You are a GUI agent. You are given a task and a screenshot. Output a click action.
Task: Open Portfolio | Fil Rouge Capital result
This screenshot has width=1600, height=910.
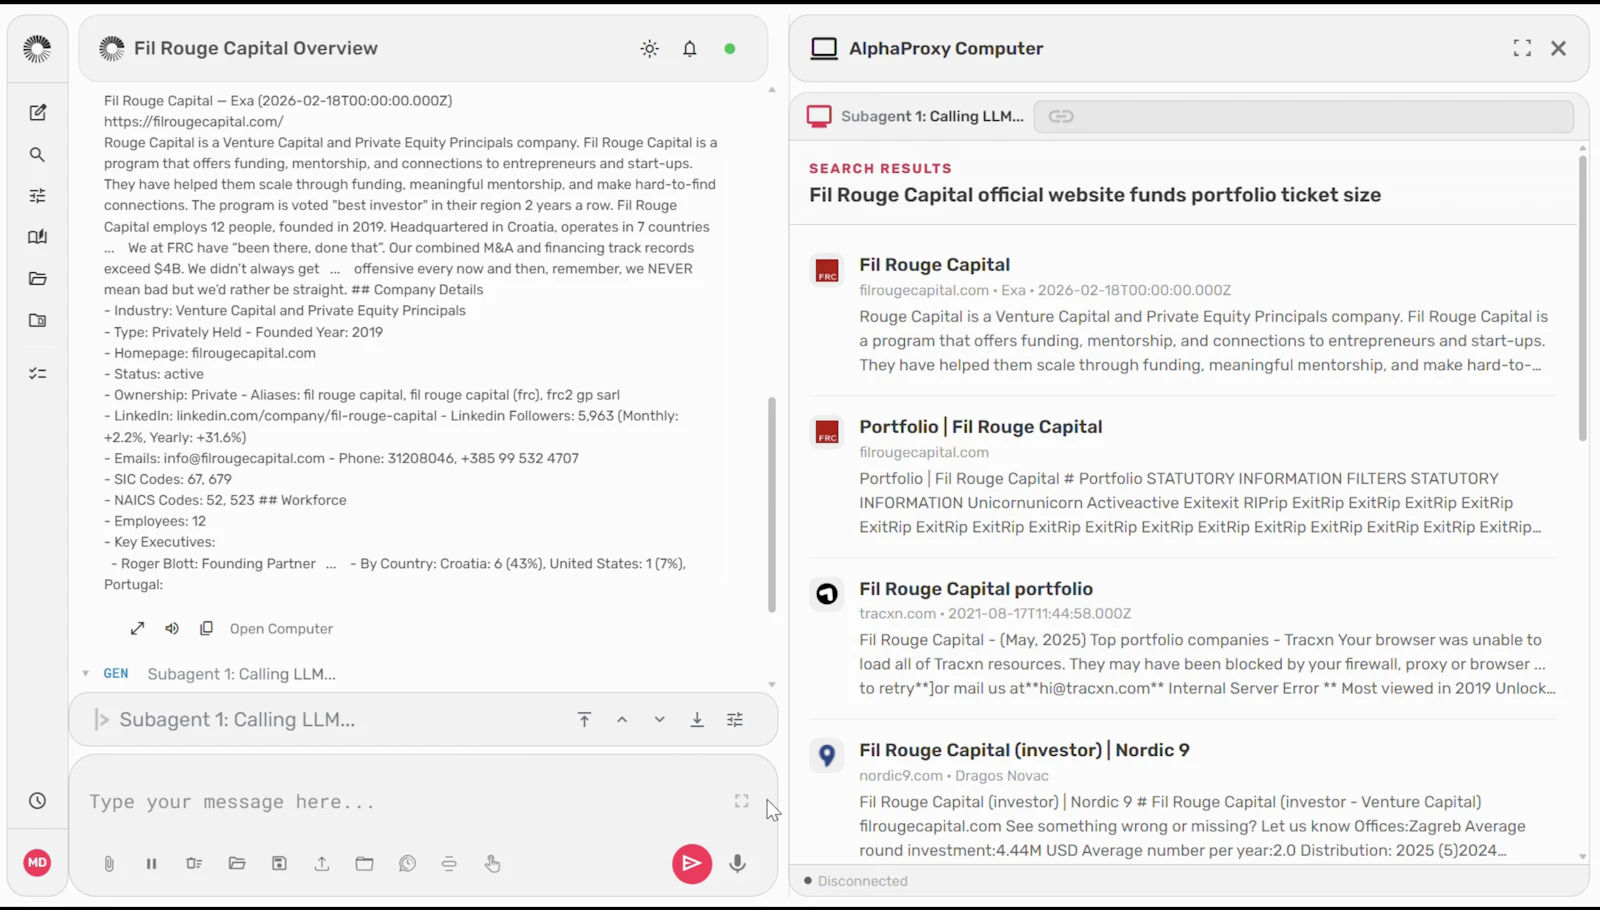981,427
